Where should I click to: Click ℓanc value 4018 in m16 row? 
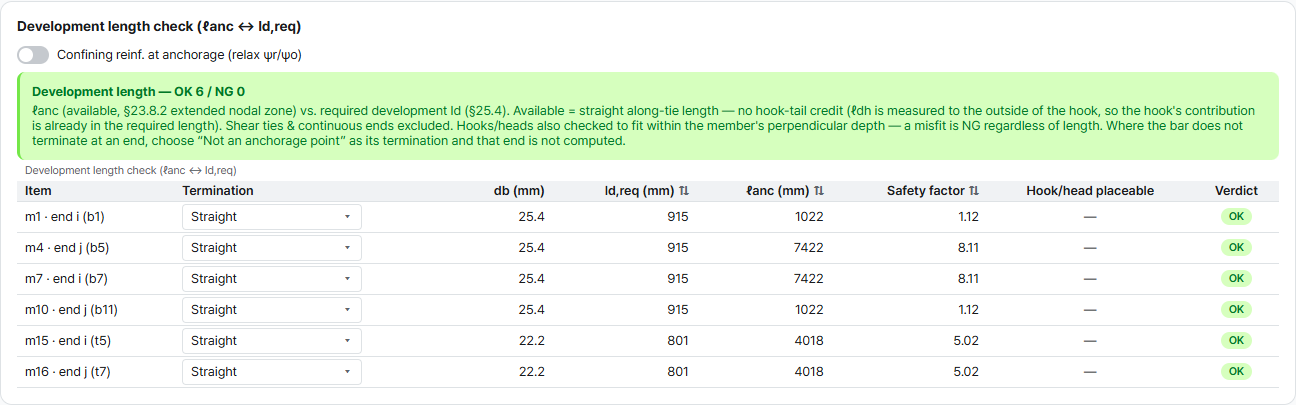tap(807, 372)
